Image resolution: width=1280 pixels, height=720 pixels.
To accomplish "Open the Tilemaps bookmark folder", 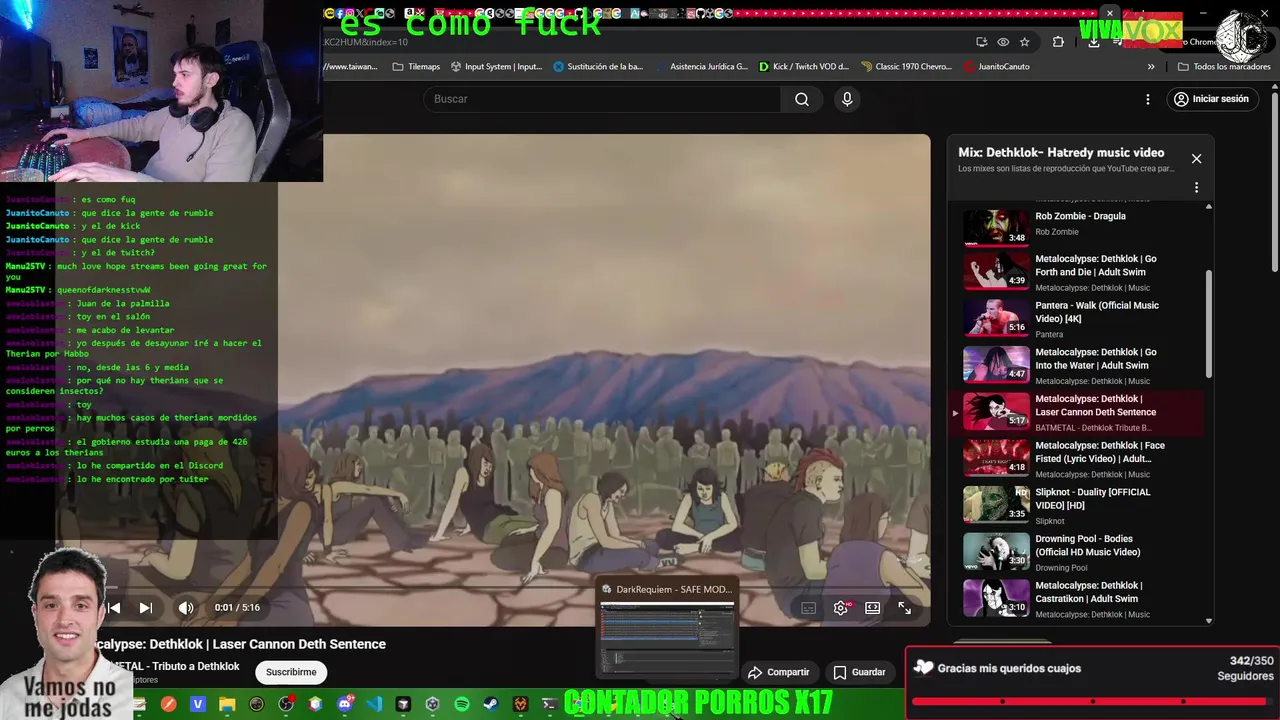I will tap(416, 67).
